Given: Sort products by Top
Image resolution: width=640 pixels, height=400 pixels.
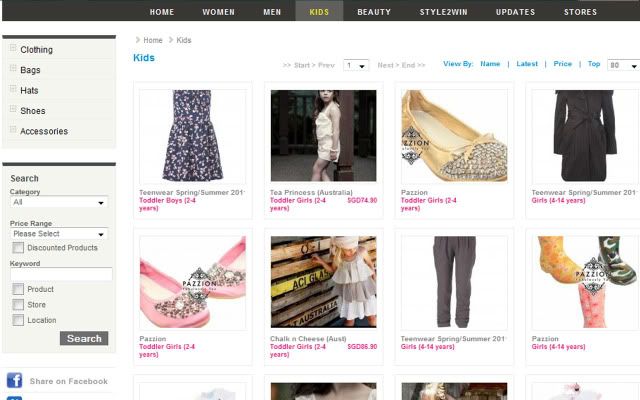Looking at the screenshot, I should (594, 64).
